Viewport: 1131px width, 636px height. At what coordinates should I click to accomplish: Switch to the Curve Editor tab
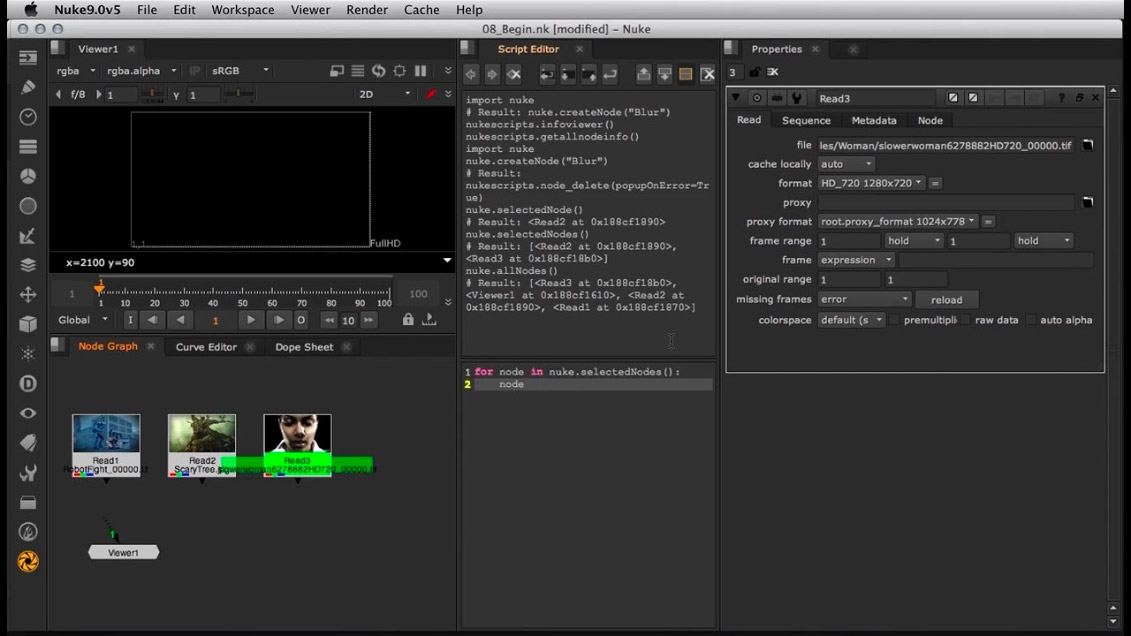(x=206, y=347)
